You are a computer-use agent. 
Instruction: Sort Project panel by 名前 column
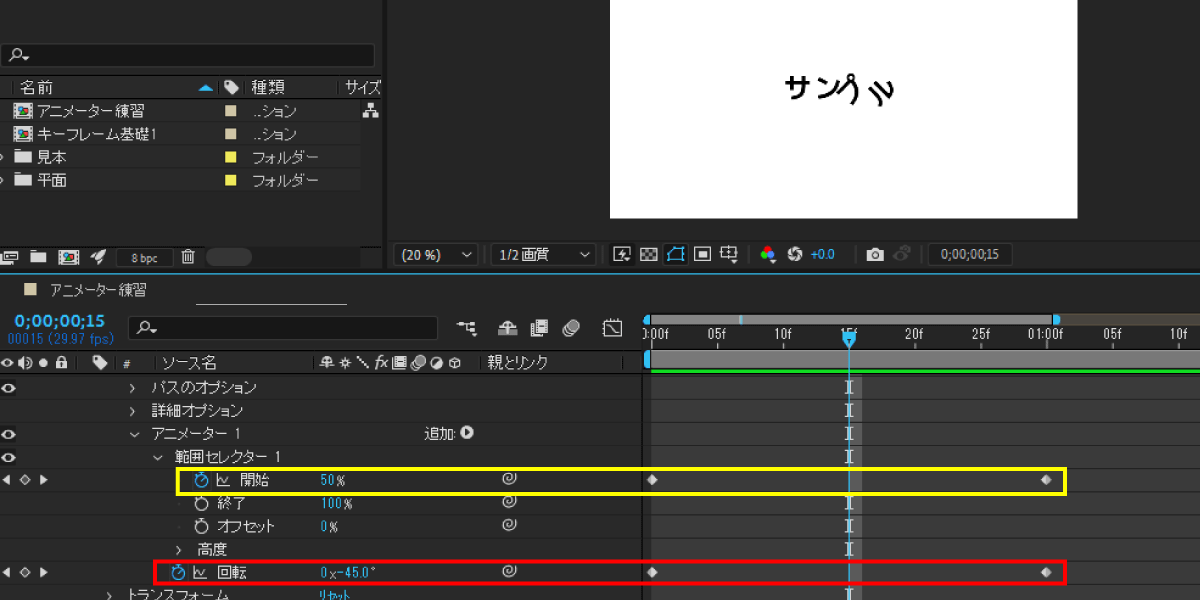[x=37, y=88]
